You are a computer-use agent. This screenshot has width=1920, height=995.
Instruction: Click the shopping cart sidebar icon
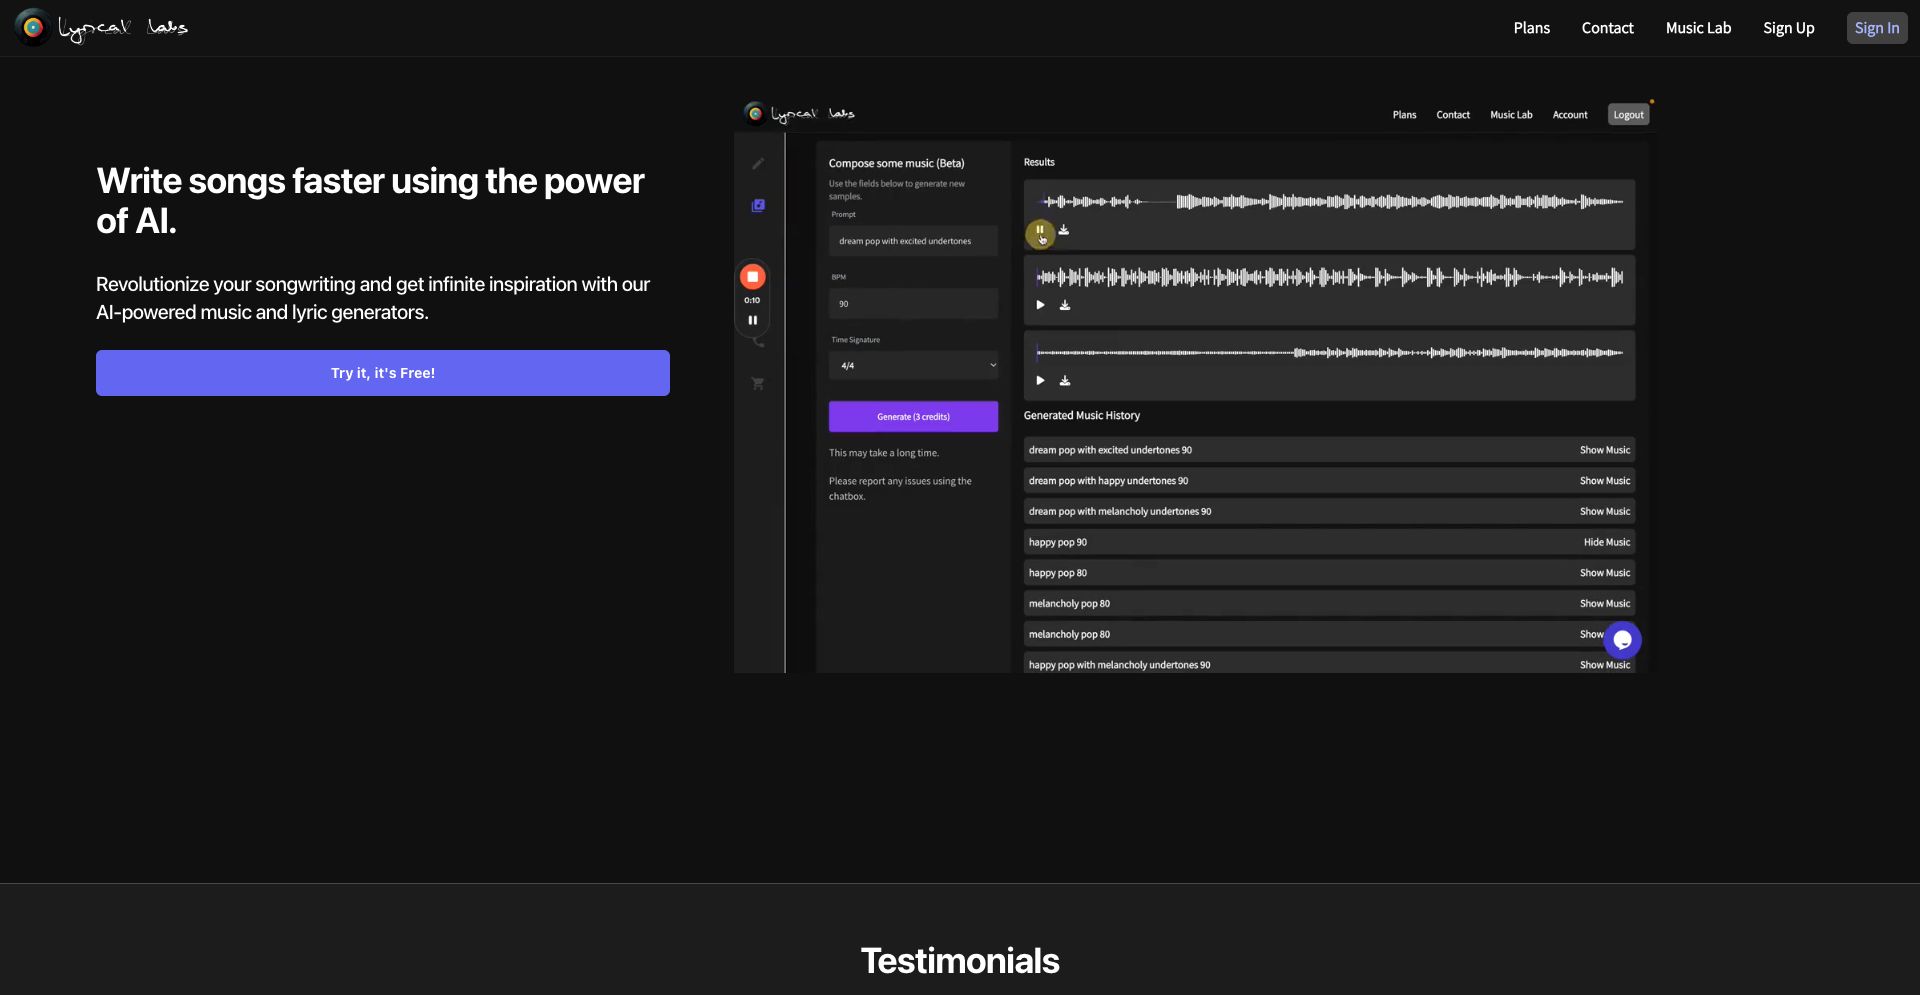(x=758, y=384)
